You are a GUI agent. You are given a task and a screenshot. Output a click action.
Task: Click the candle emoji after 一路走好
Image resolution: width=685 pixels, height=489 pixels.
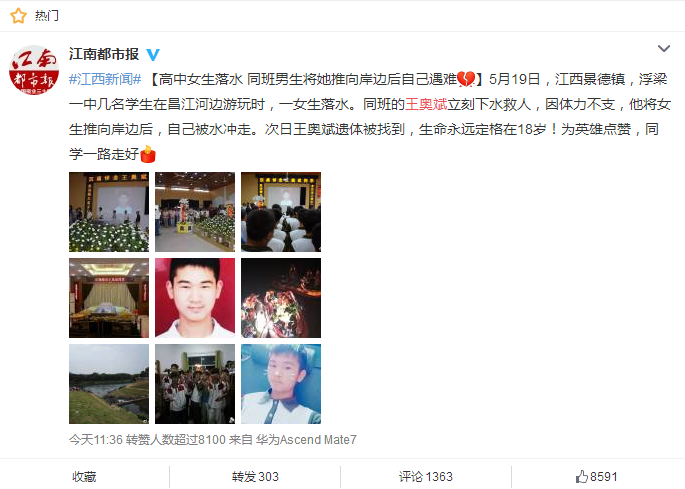pyautogui.click(x=148, y=154)
